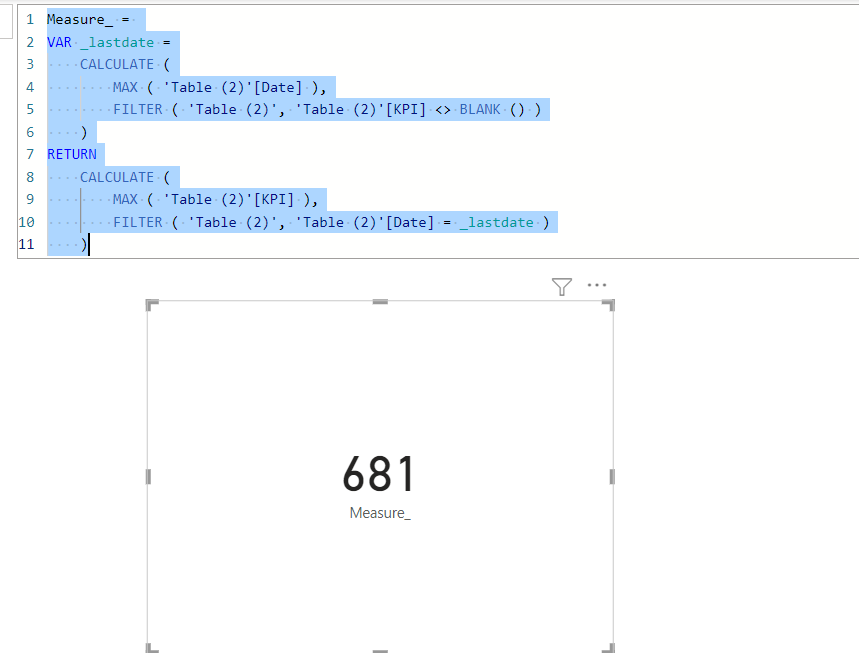Click the BLANK function in line 5

[480, 110]
